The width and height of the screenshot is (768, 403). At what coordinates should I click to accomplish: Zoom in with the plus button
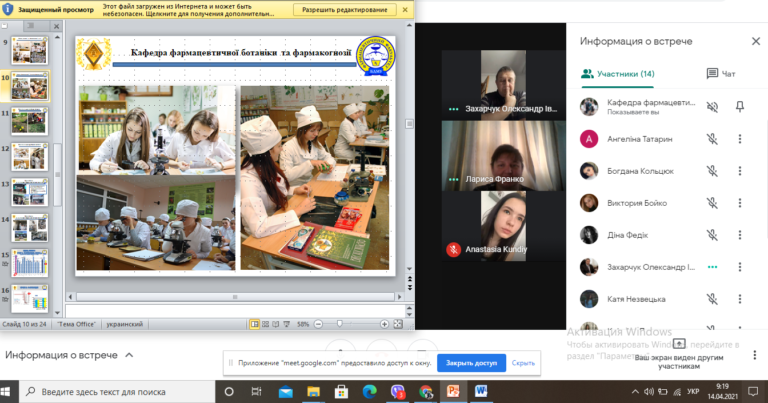[x=384, y=324]
